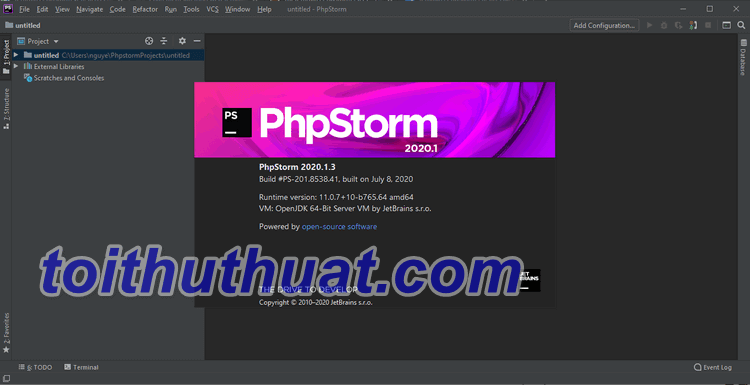The height and width of the screenshot is (385, 750).
Task: Open the 2: Favorites side tab
Action: click(x=6, y=333)
